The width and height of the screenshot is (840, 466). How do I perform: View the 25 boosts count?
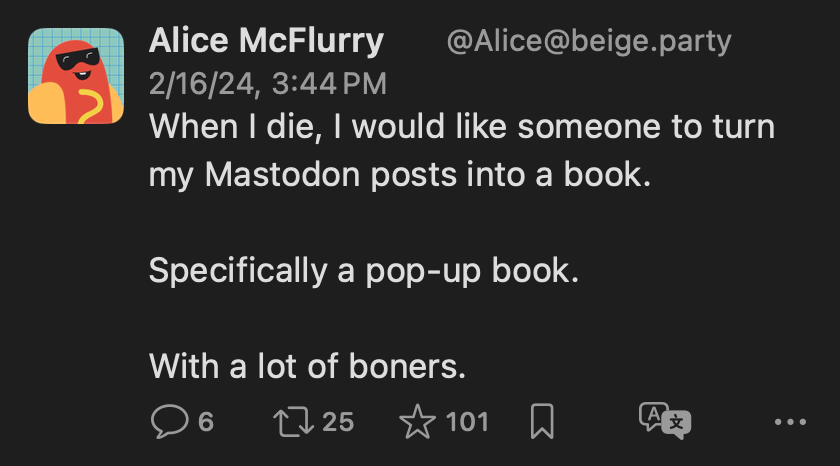[338, 421]
